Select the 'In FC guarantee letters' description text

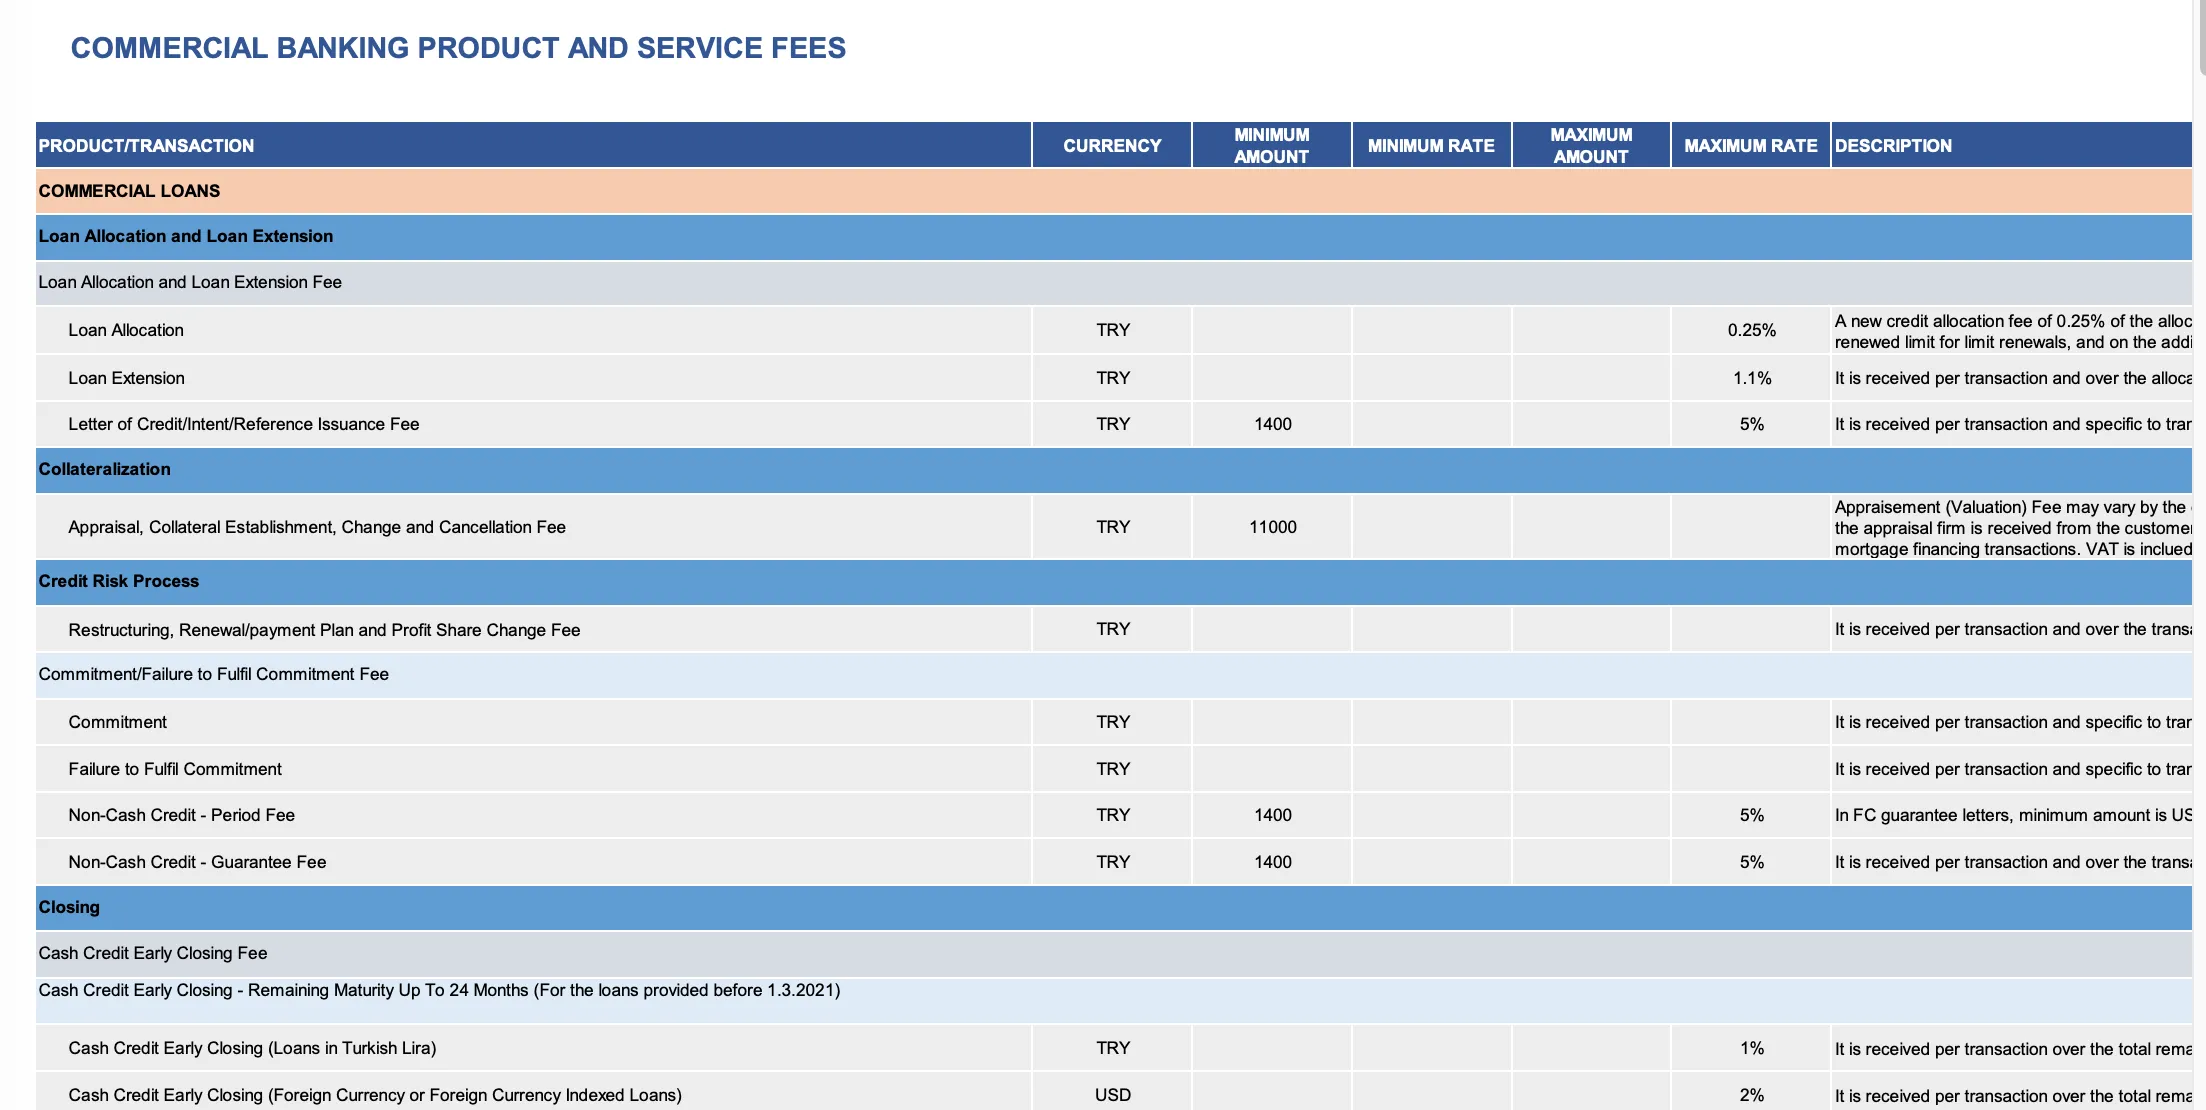point(2012,815)
